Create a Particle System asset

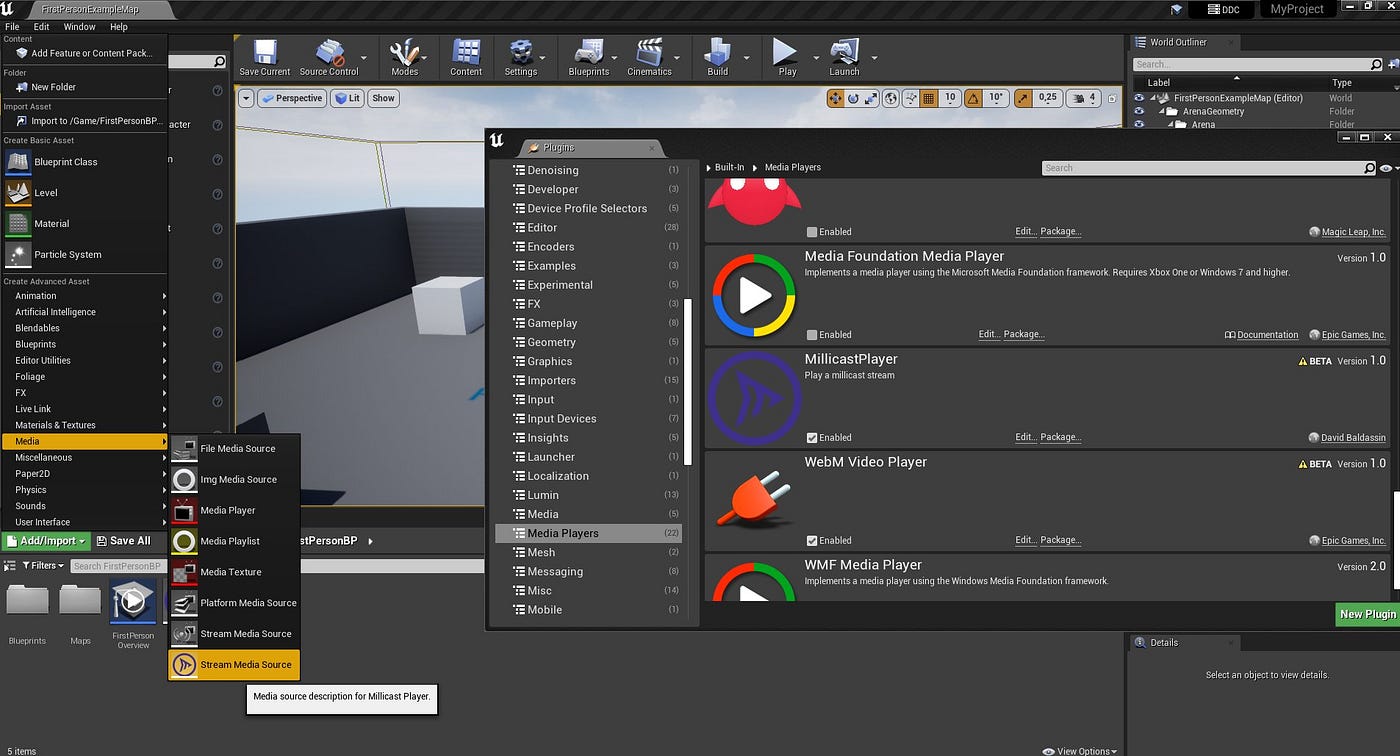pyautogui.click(x=83, y=255)
